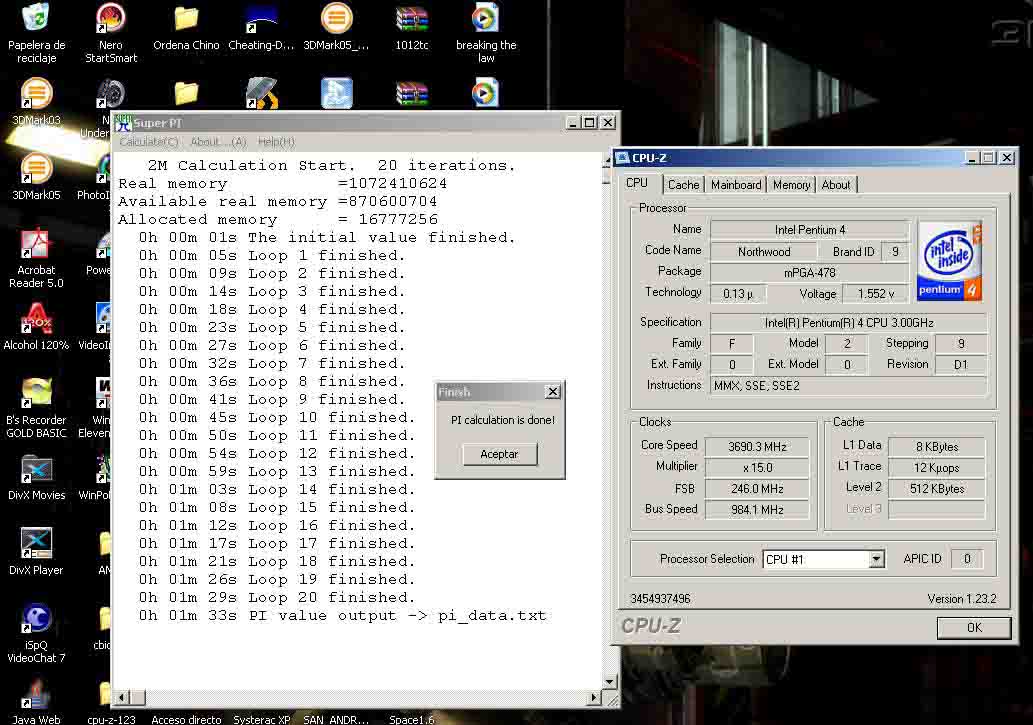Open the Help(H) menu in Super PI
The height and width of the screenshot is (725, 1033).
[276, 142]
